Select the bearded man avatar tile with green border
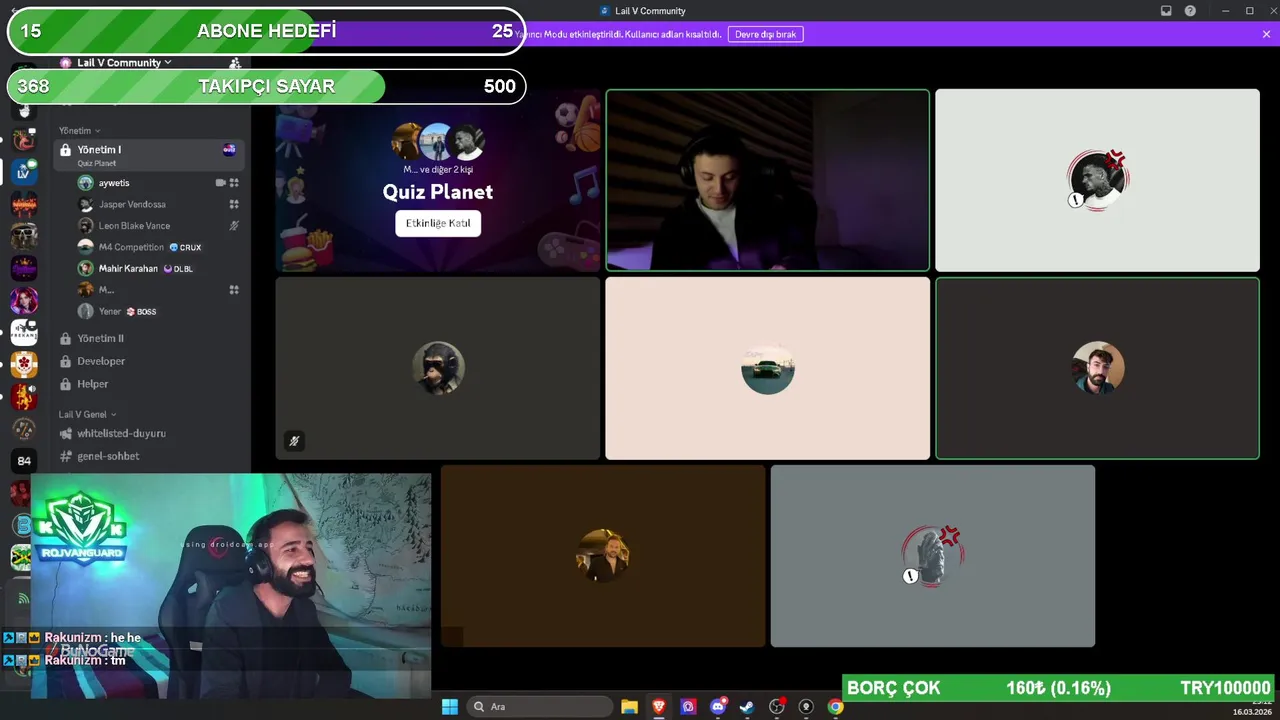The height and width of the screenshot is (720, 1280). pos(1097,368)
